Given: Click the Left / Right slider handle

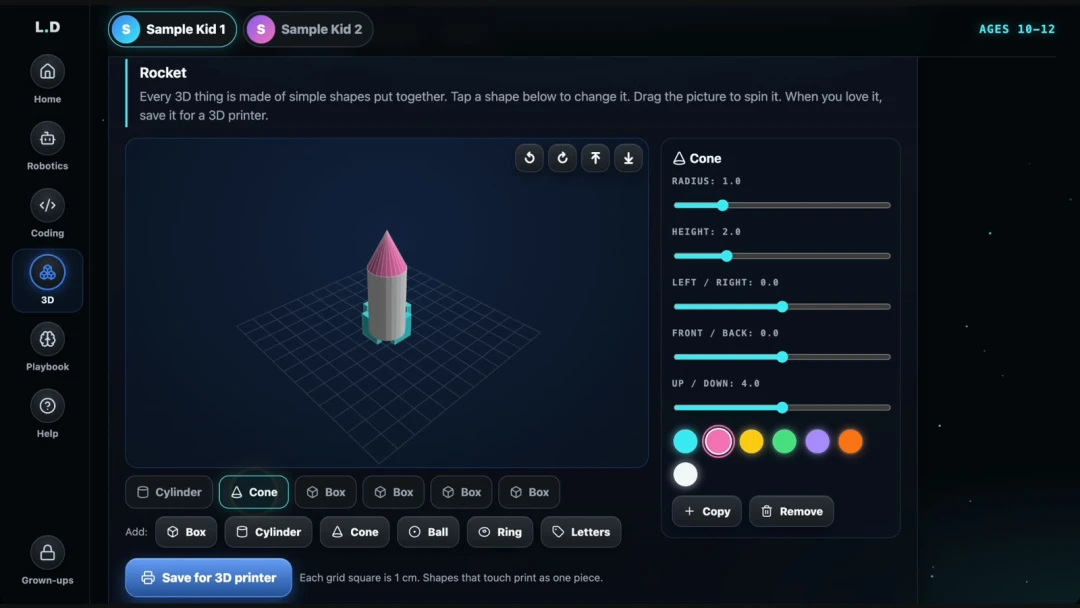Looking at the screenshot, I should 782,306.
